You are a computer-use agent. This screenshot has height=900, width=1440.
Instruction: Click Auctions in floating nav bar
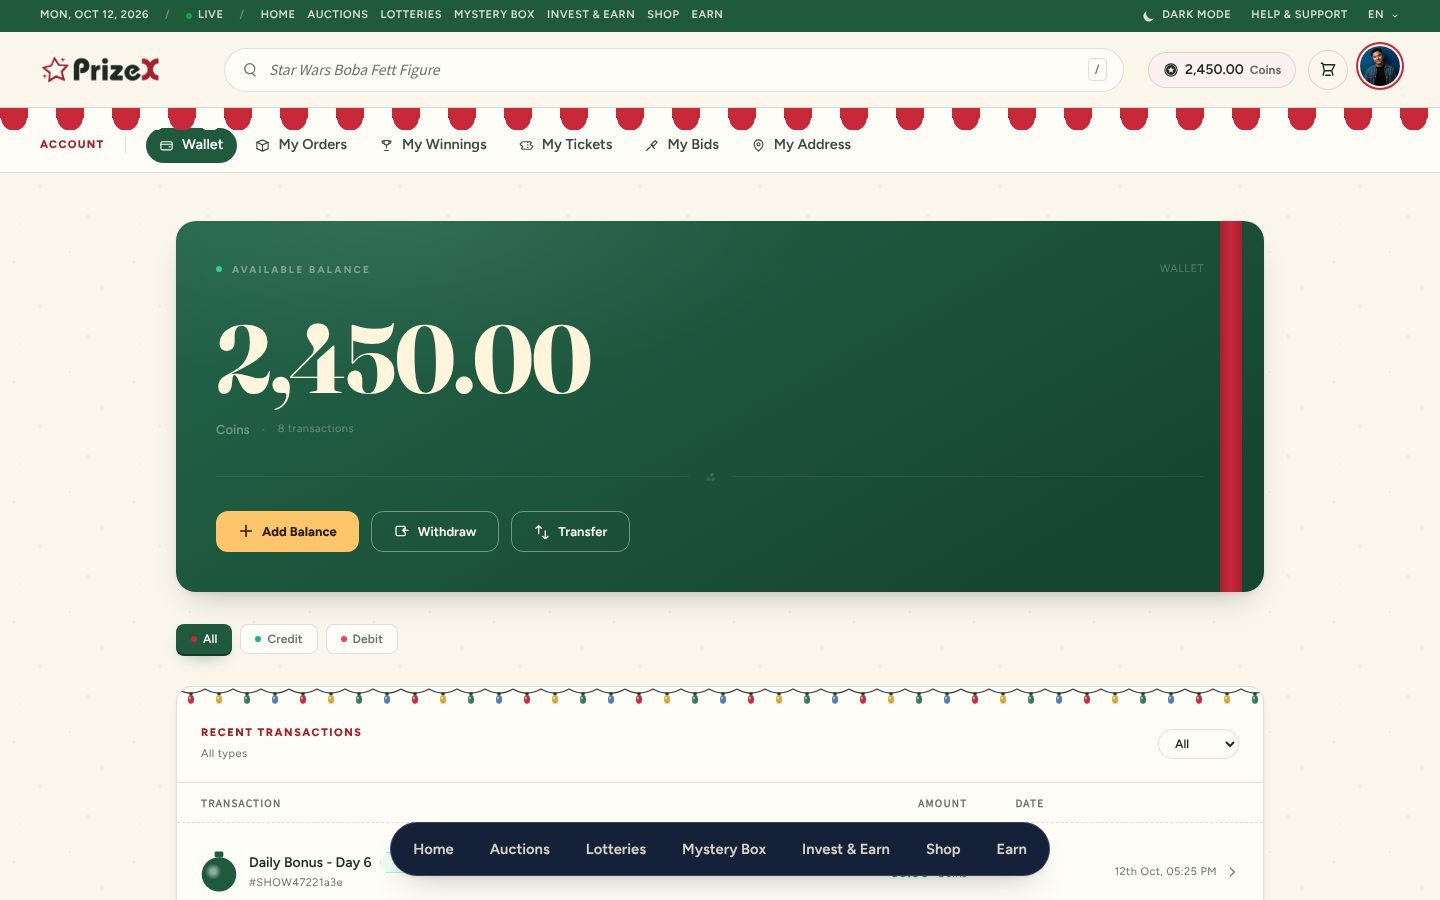click(x=520, y=849)
